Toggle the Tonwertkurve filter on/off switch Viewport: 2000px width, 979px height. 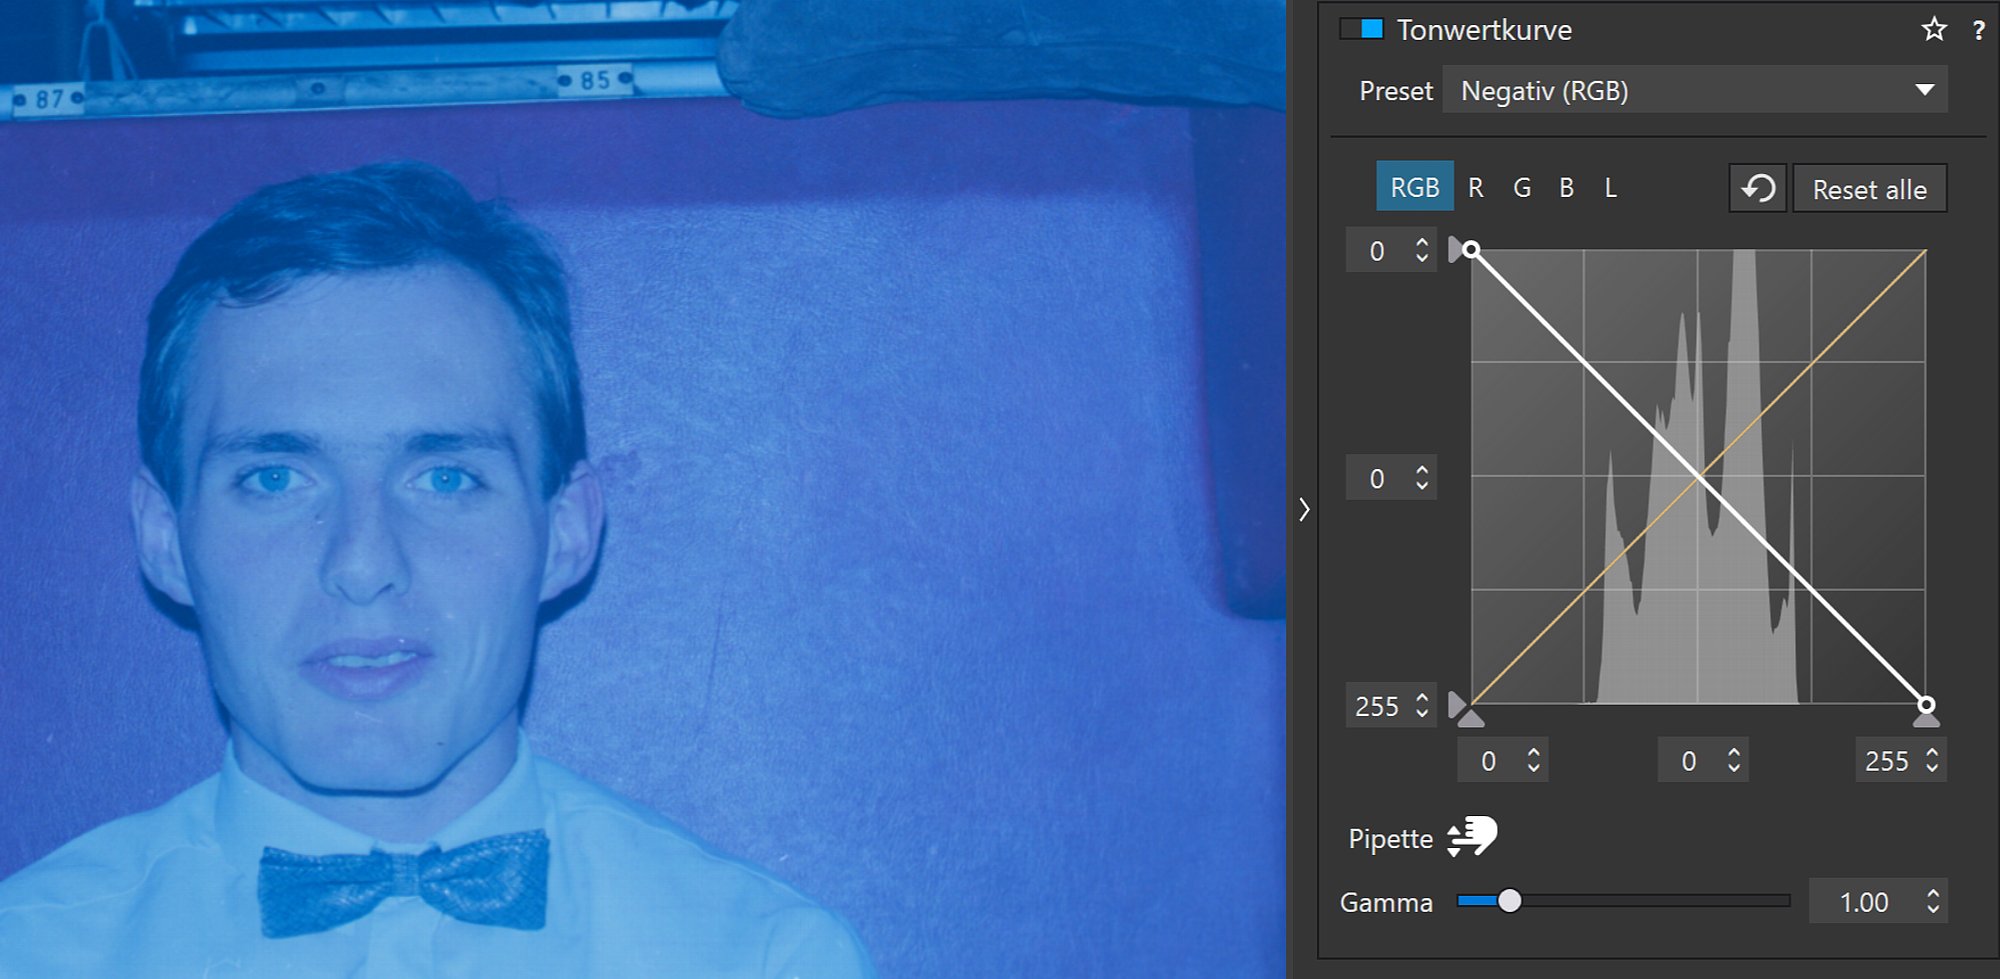1362,29
